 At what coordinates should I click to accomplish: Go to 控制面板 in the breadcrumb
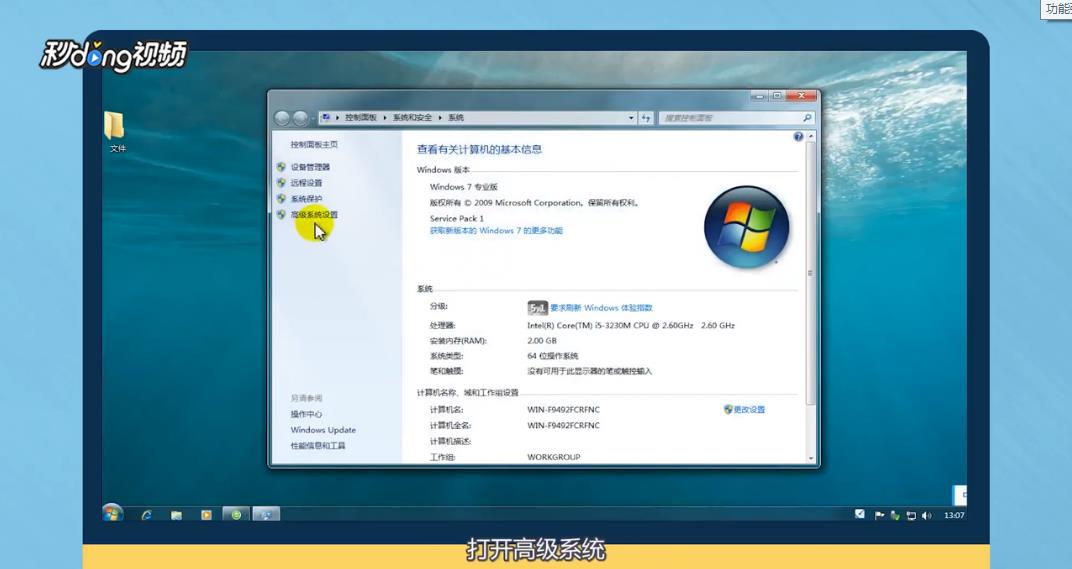coord(361,118)
